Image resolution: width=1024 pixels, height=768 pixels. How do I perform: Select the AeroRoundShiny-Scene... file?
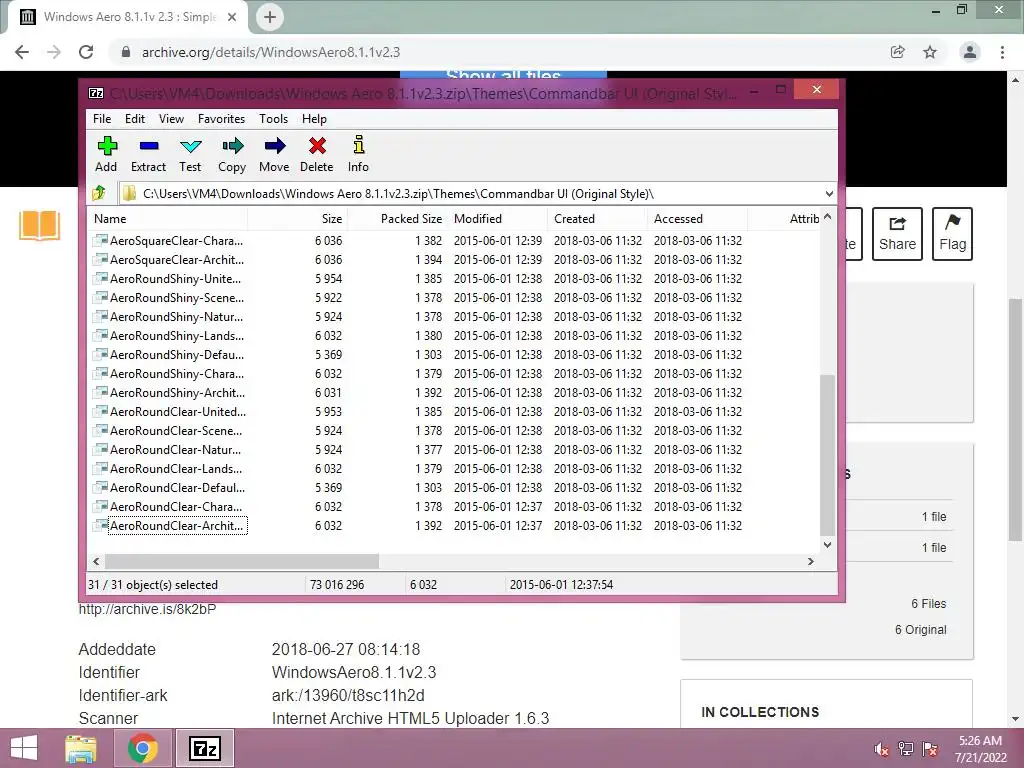(x=177, y=297)
